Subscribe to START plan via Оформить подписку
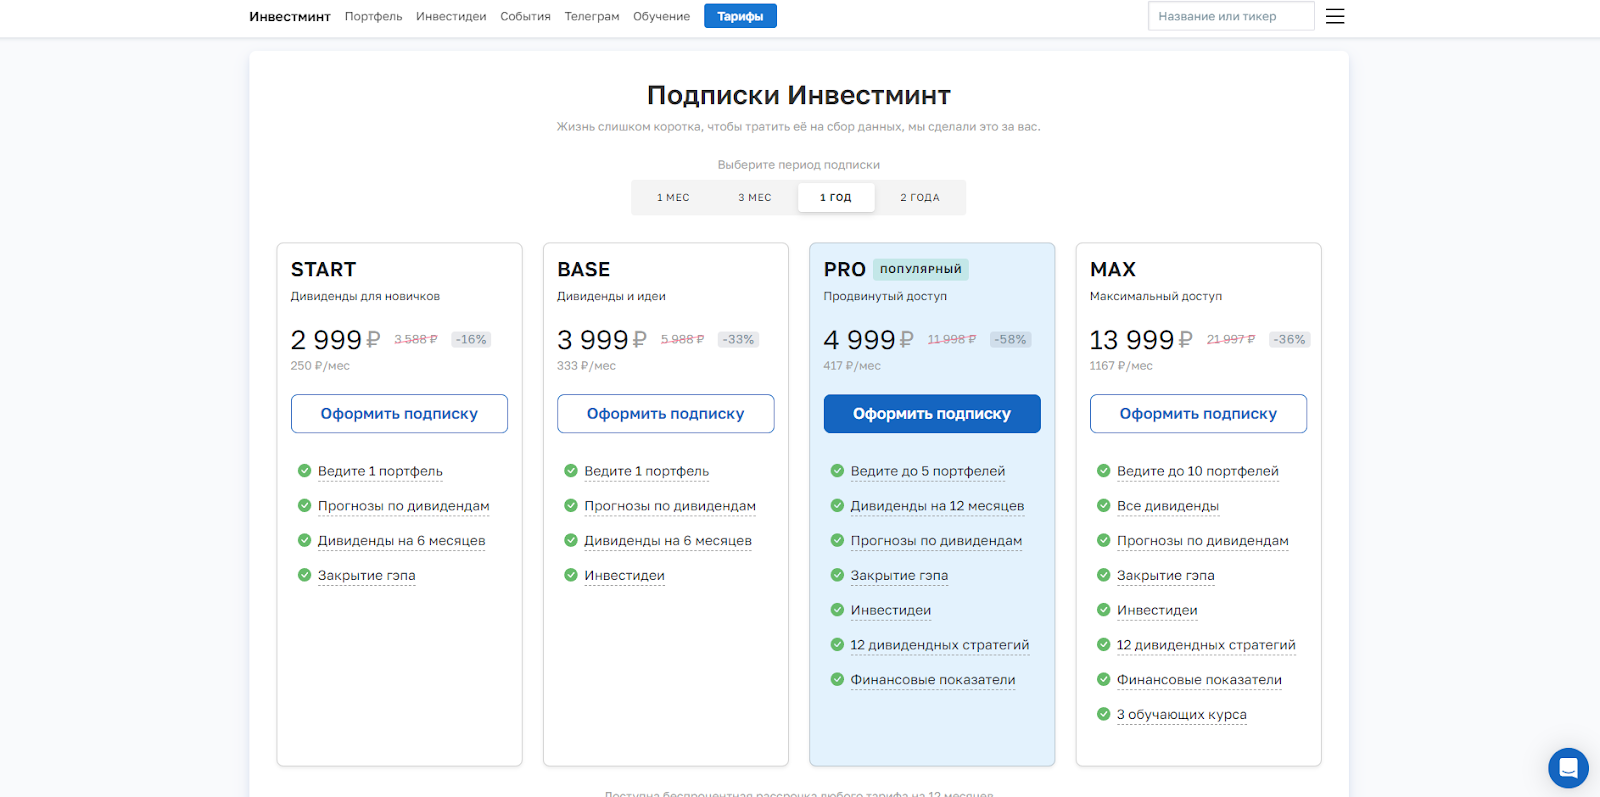 [399, 413]
